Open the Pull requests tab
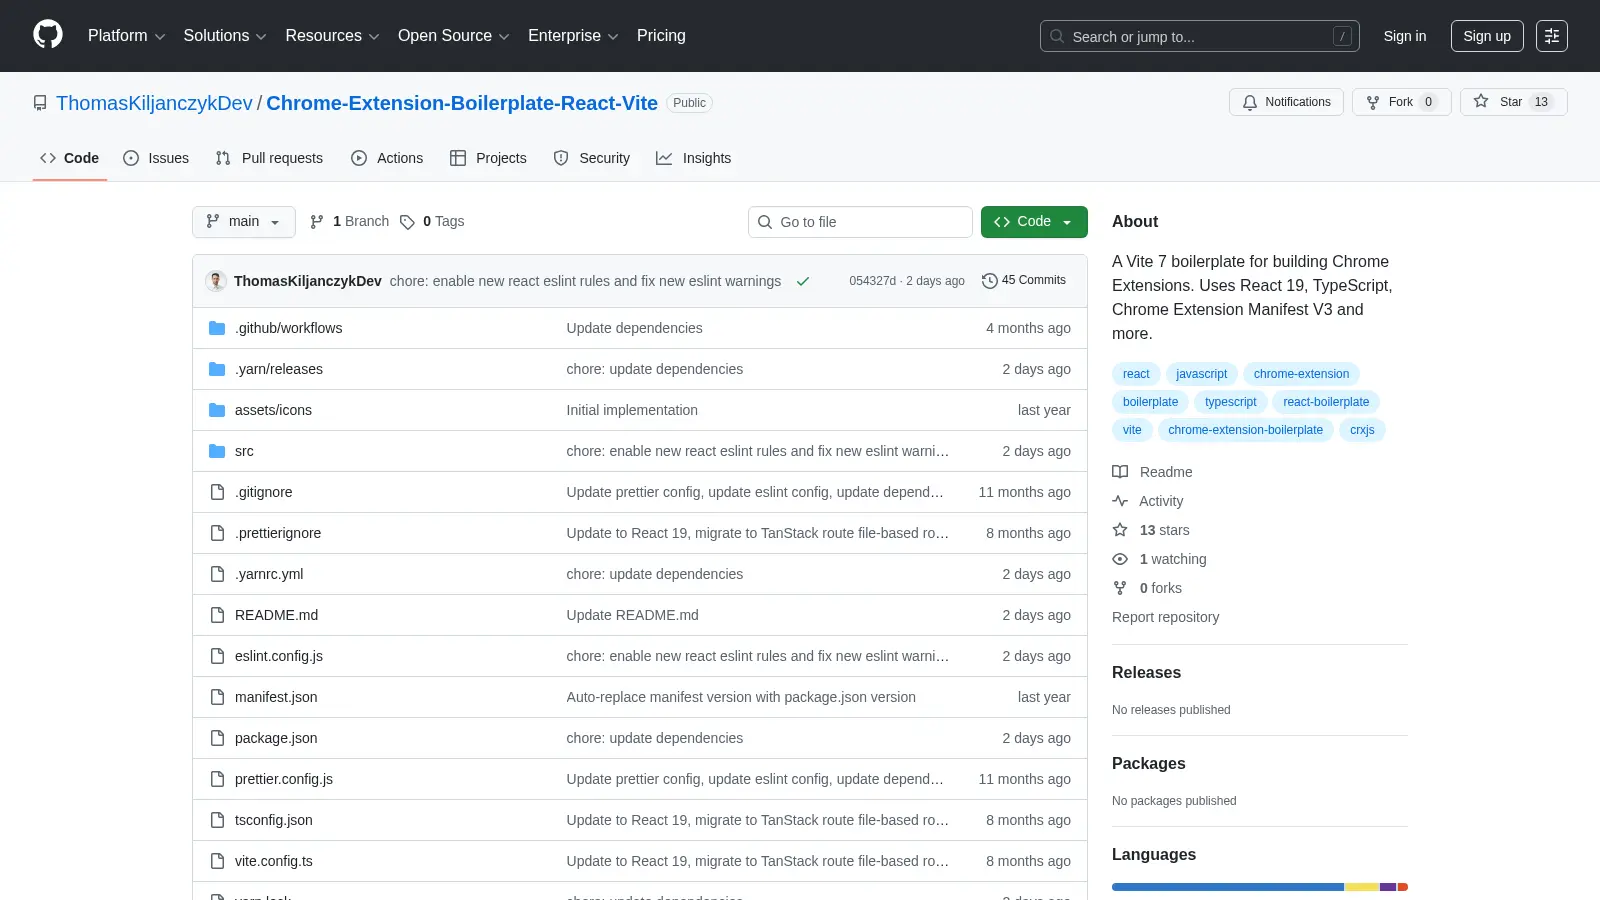The height and width of the screenshot is (900, 1600). pyautogui.click(x=269, y=158)
